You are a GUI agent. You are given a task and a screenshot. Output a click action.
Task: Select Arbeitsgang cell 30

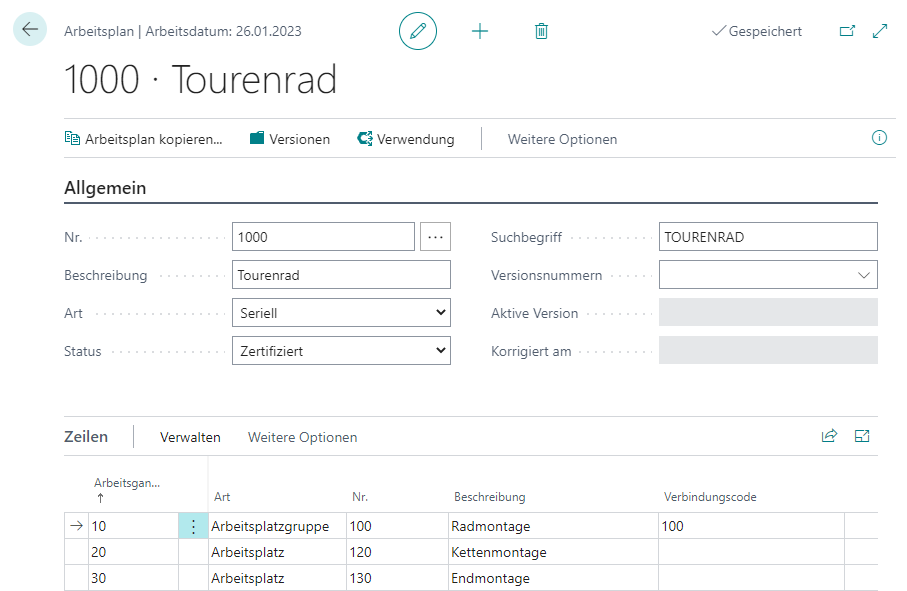(134, 578)
